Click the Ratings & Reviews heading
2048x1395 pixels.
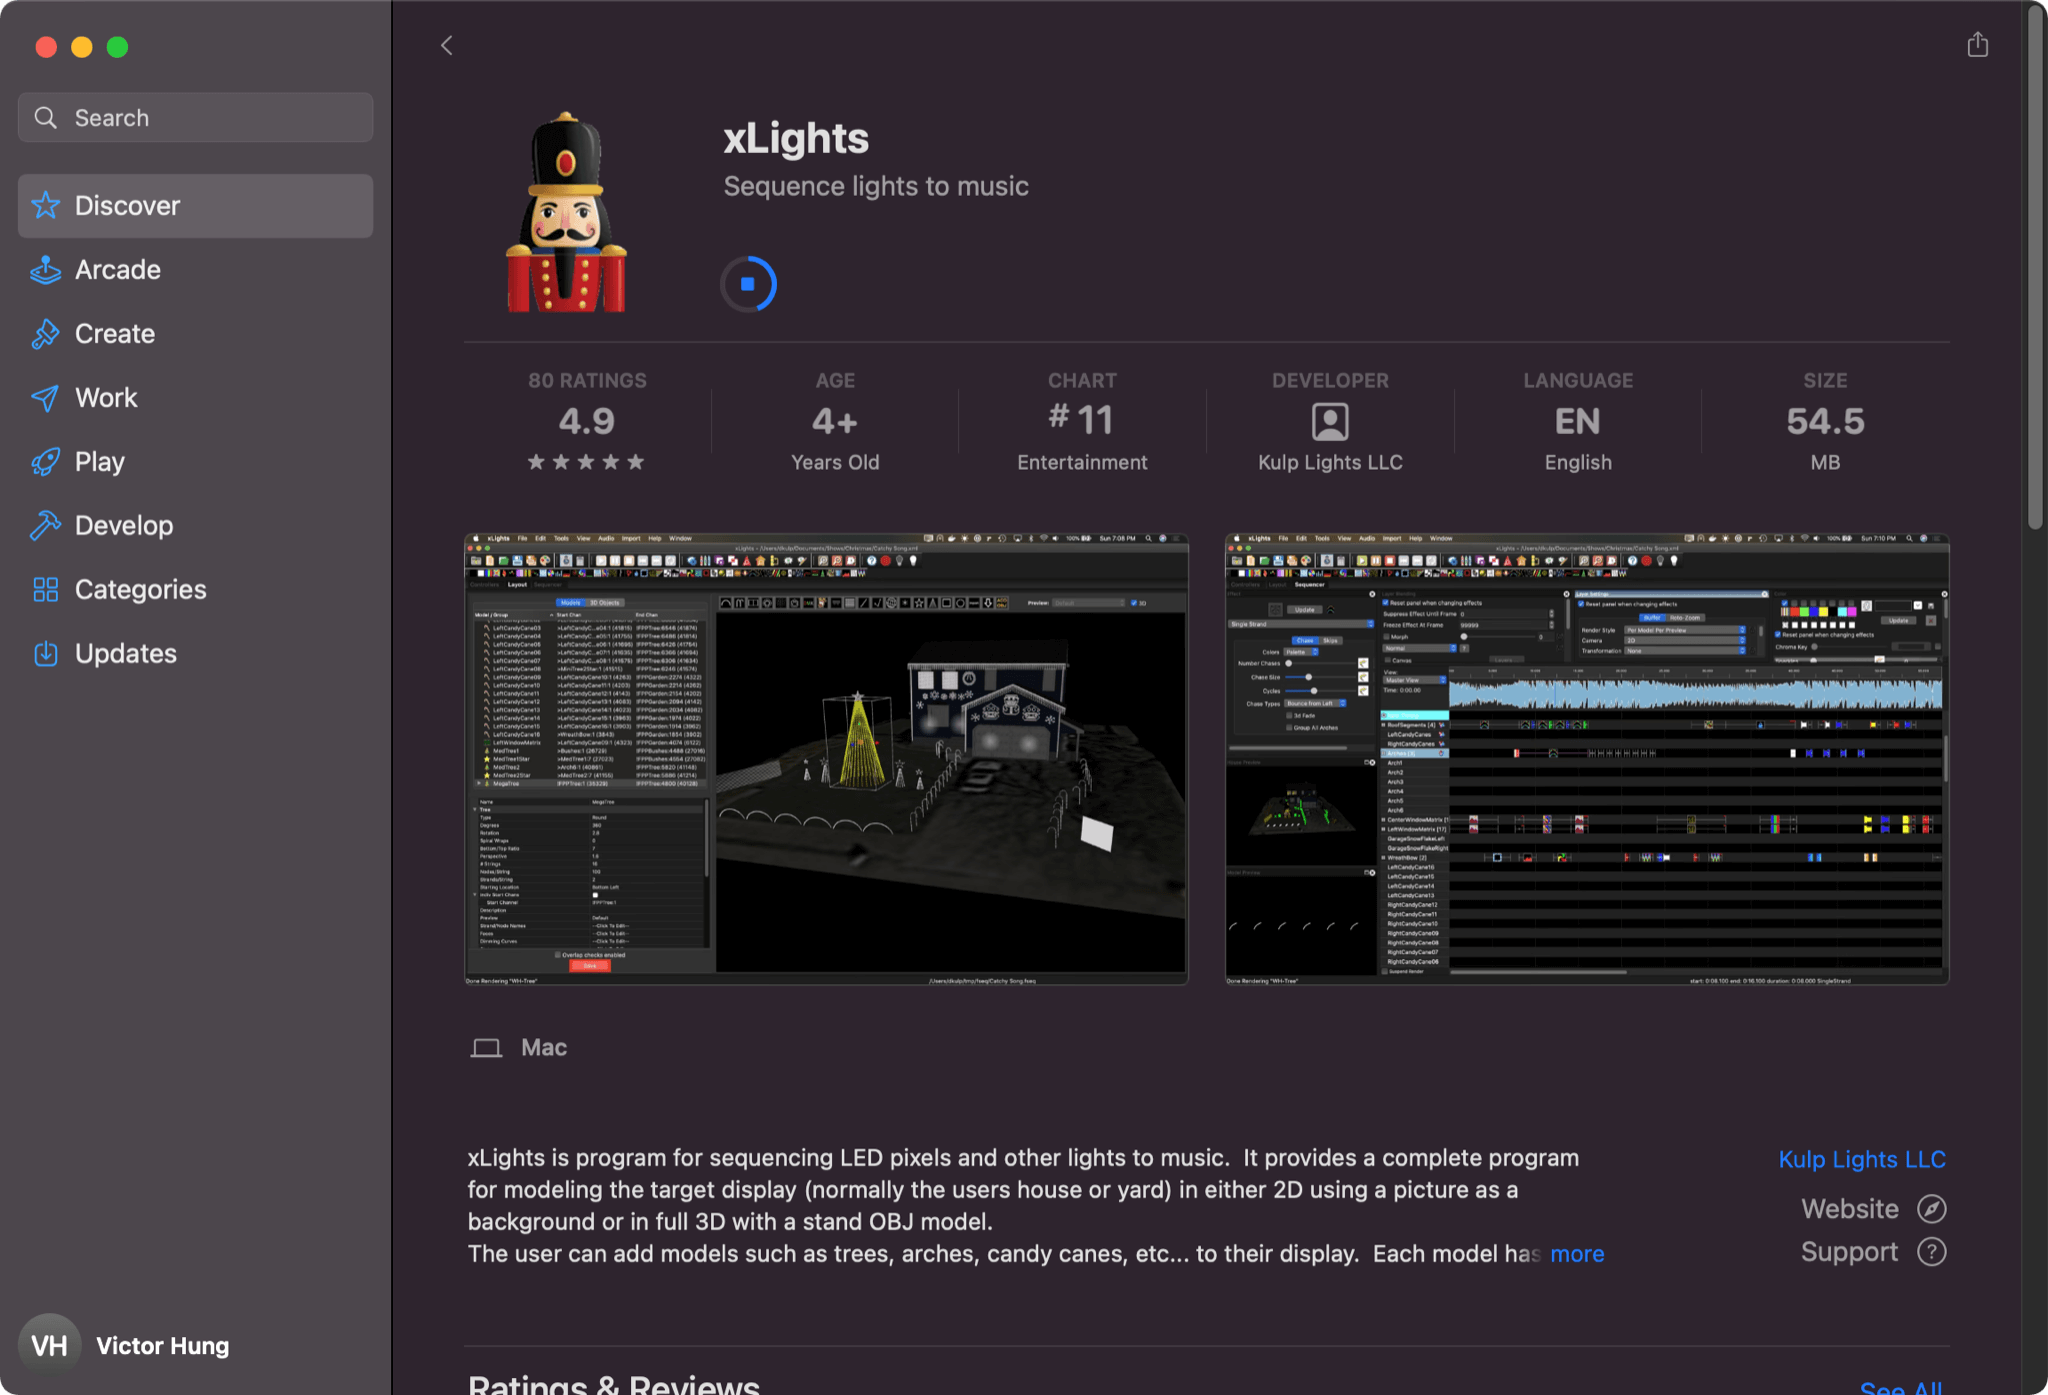(614, 1384)
